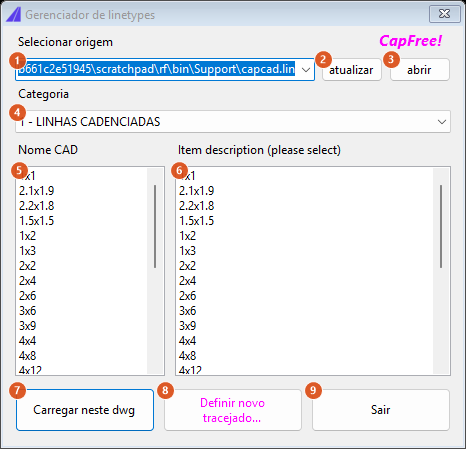Select 1x3 in Nome CAD list

(x=81, y=251)
